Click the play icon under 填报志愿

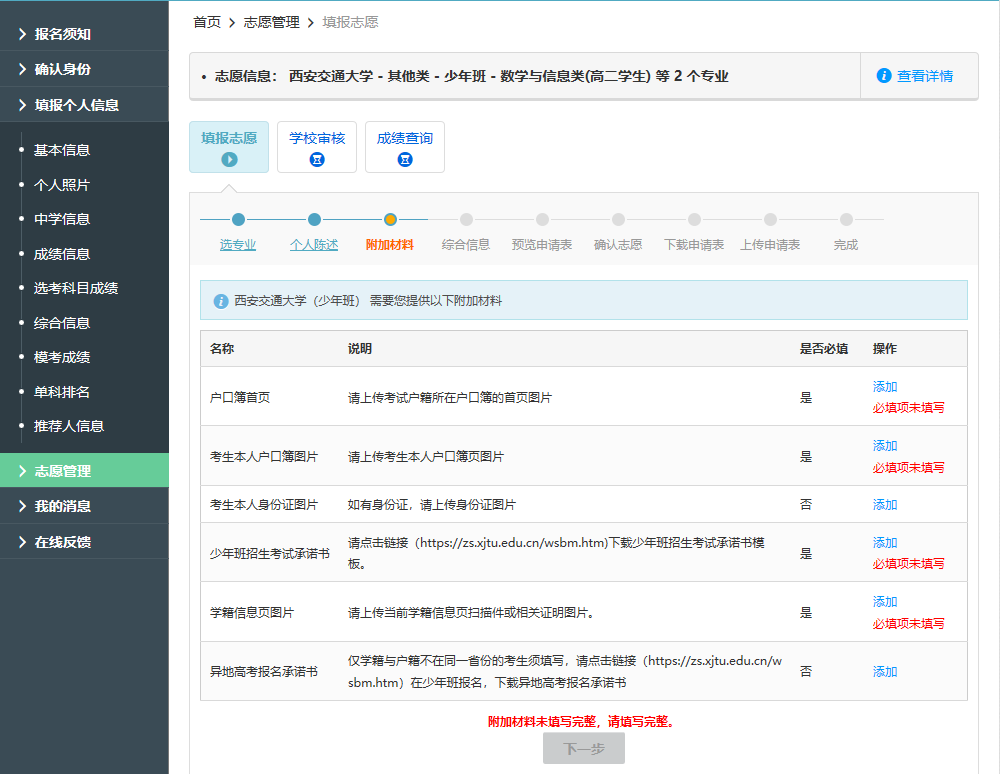(229, 159)
